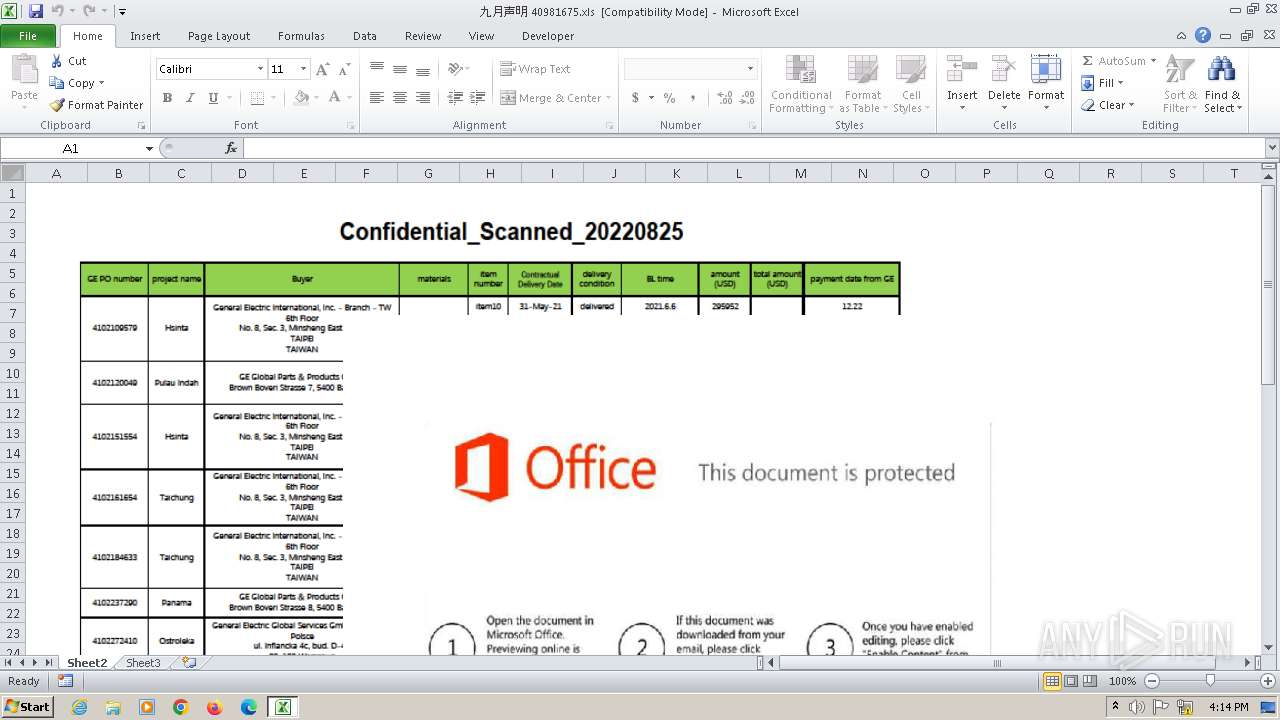Switch to the Formulas tab
The width and height of the screenshot is (1280, 720).
coord(301,36)
